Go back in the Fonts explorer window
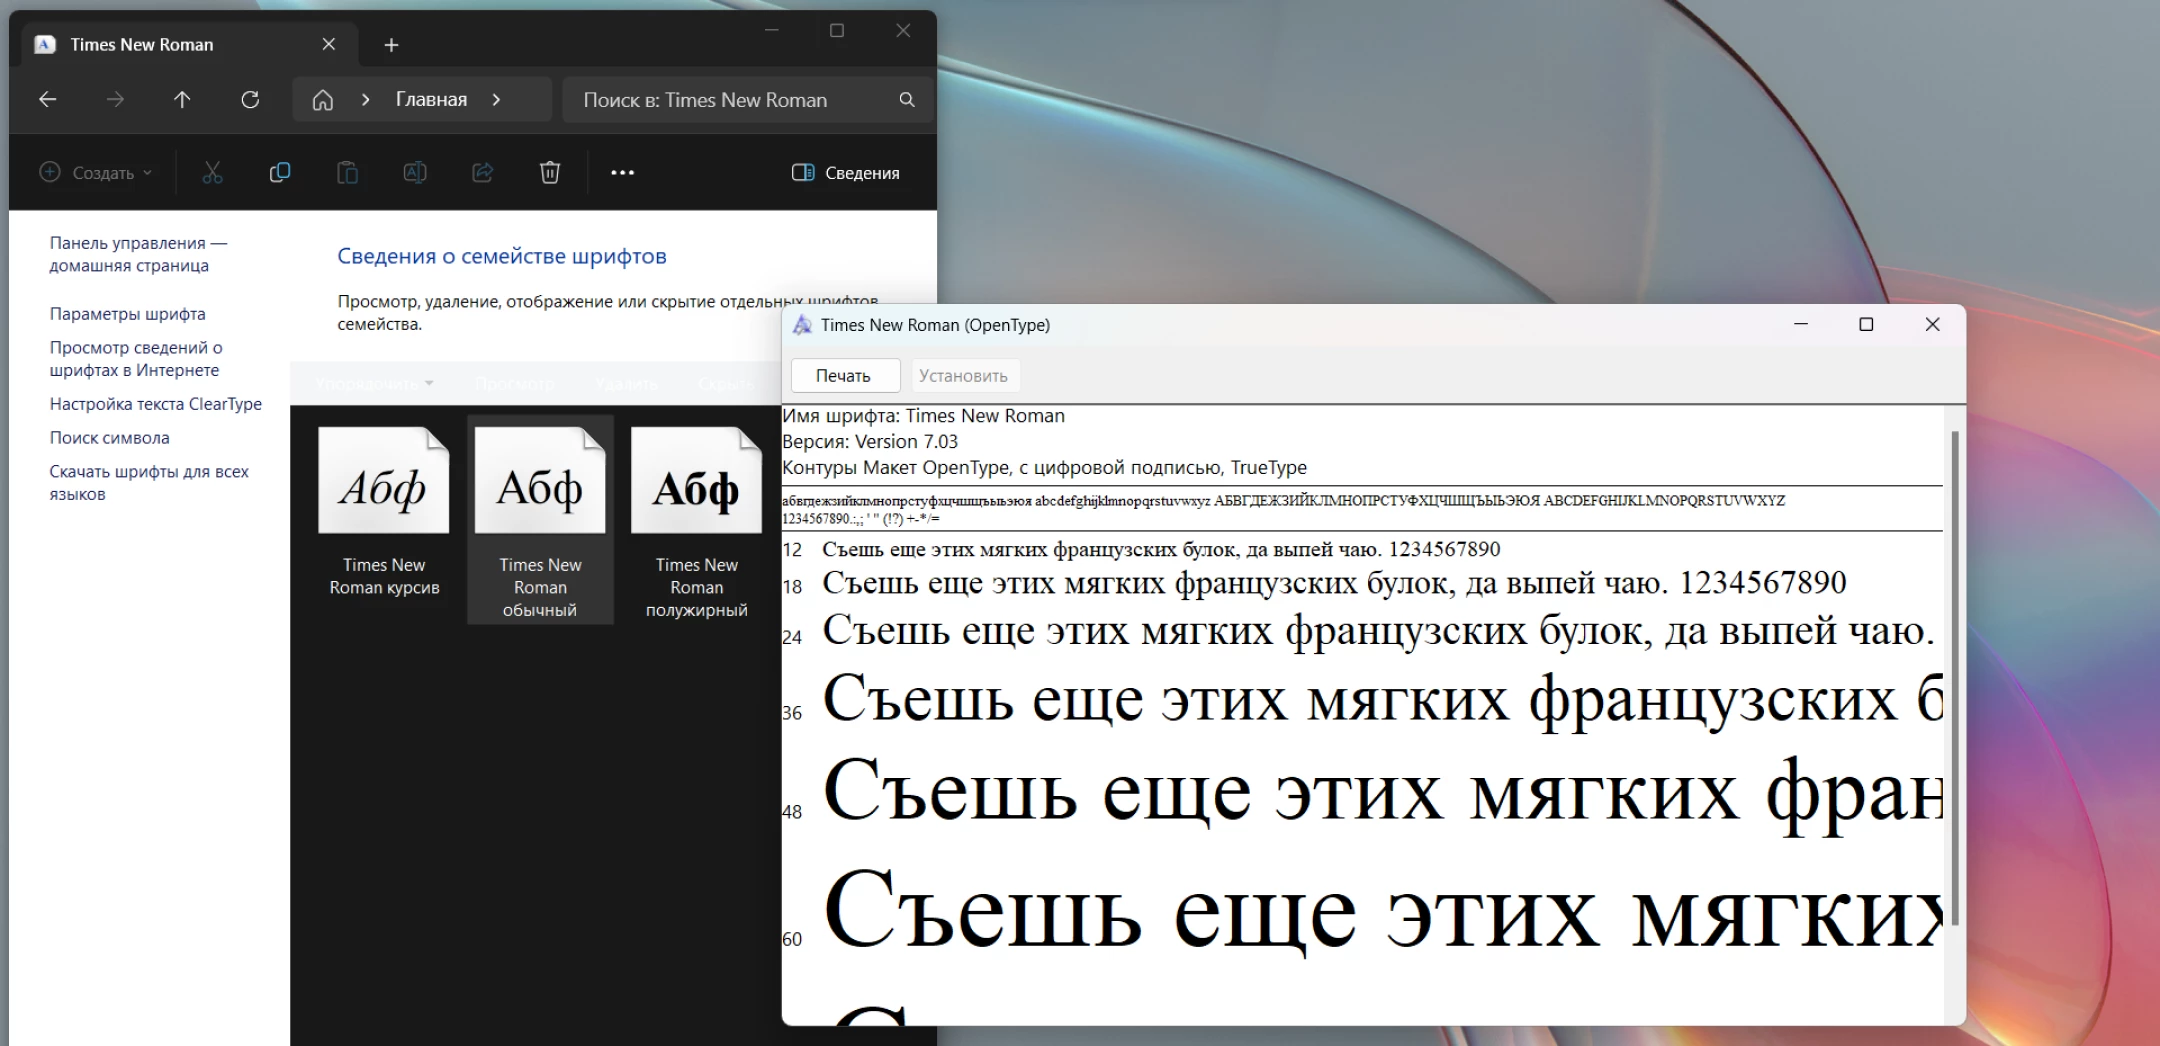Screen dimensions: 2160x1046 click(47, 99)
